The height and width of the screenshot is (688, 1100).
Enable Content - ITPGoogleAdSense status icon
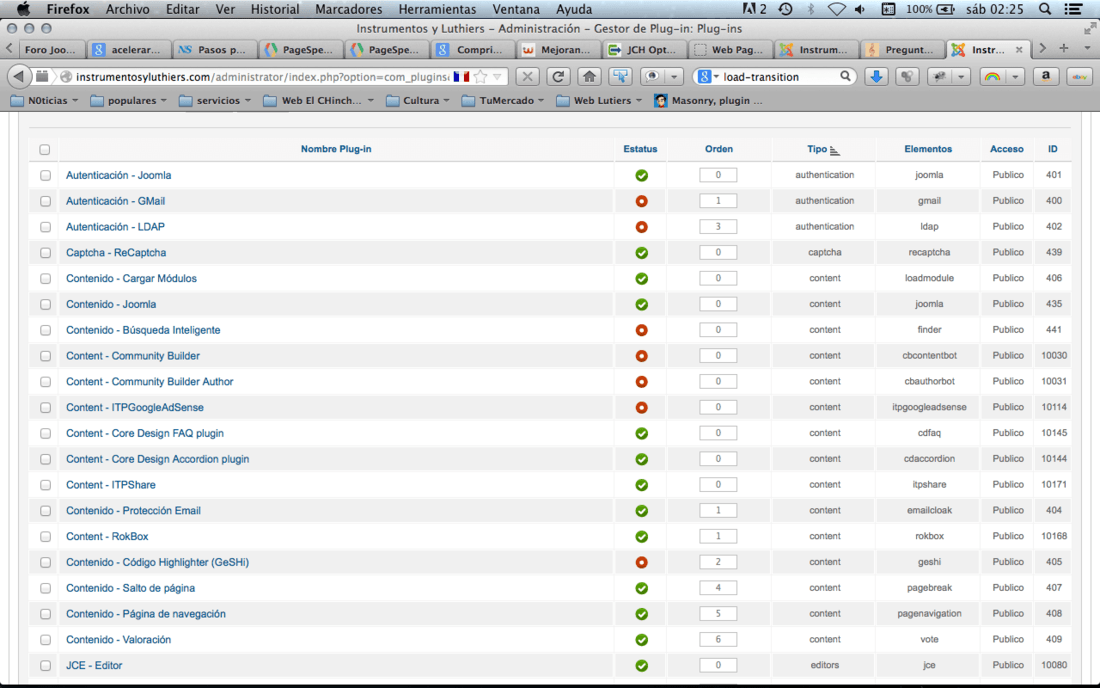coord(641,407)
